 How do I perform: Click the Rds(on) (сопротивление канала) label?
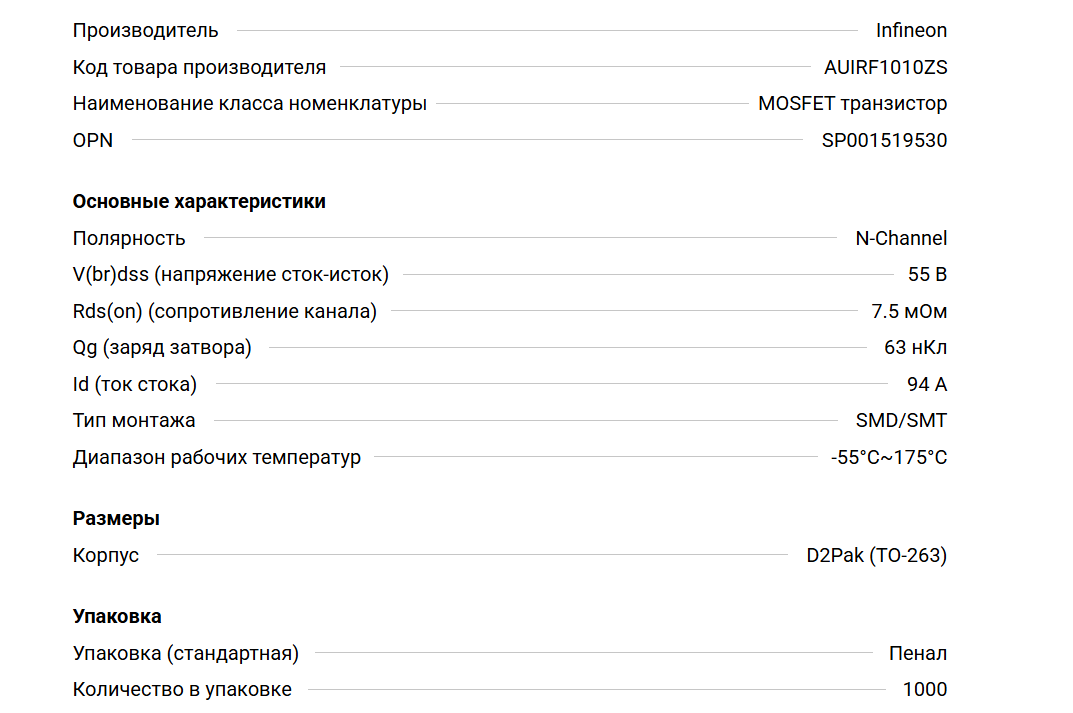click(224, 312)
